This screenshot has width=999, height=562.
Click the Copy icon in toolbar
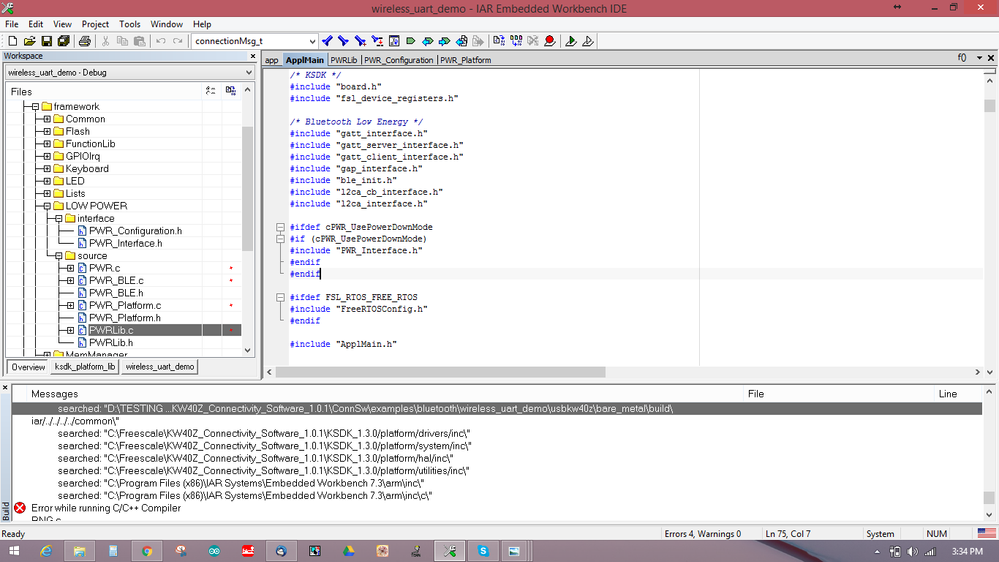[122, 41]
